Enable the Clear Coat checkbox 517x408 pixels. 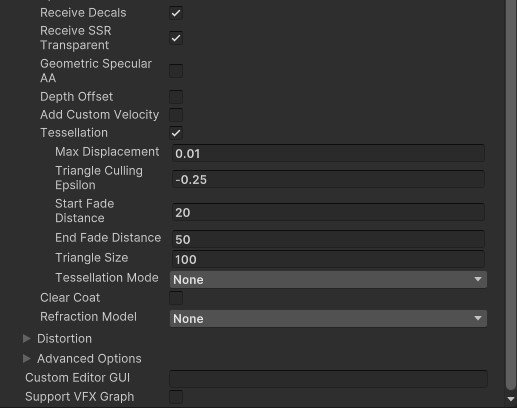[176, 298]
